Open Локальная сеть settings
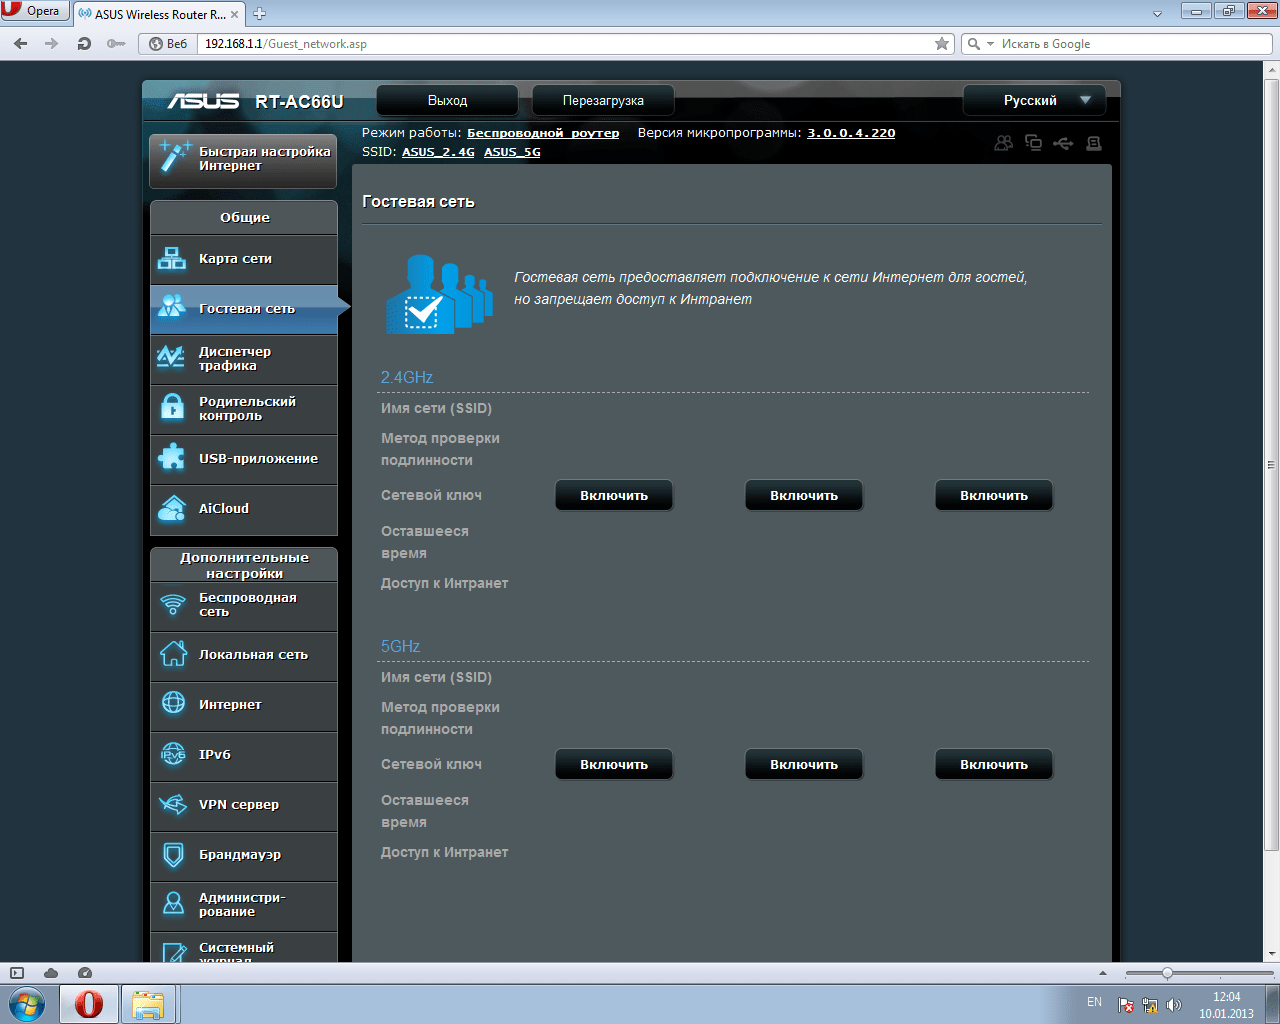The height and width of the screenshot is (1024, 1280). (x=244, y=655)
